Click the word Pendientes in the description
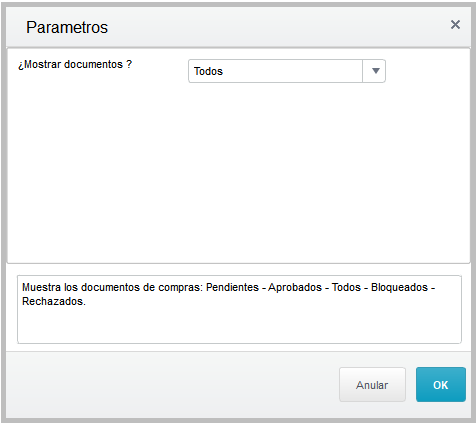The image size is (476, 423). point(232,287)
